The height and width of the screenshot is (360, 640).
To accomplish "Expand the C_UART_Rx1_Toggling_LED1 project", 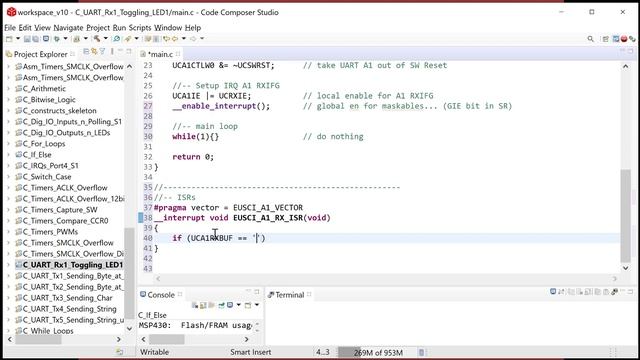I will tap(9, 265).
